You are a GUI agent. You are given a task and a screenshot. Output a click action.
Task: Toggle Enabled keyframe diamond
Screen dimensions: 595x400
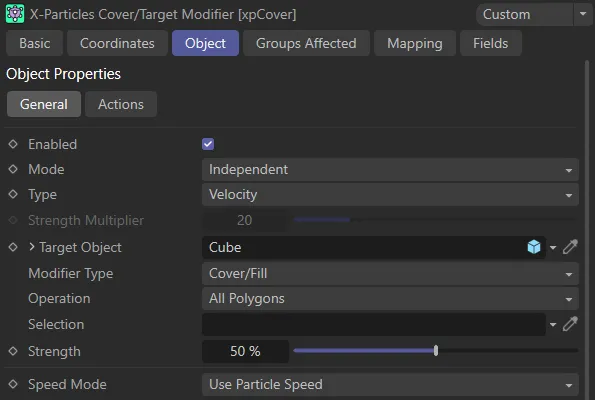pos(13,144)
